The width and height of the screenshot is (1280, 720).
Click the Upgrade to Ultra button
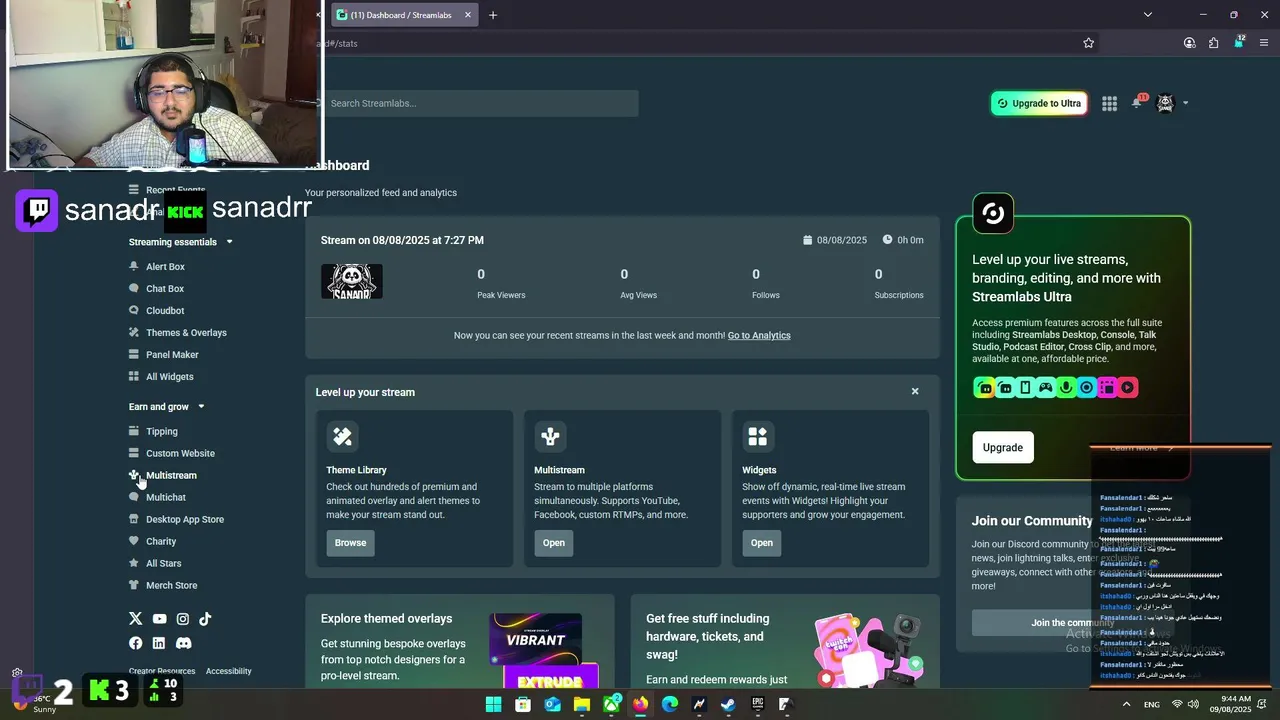[x=1039, y=103]
